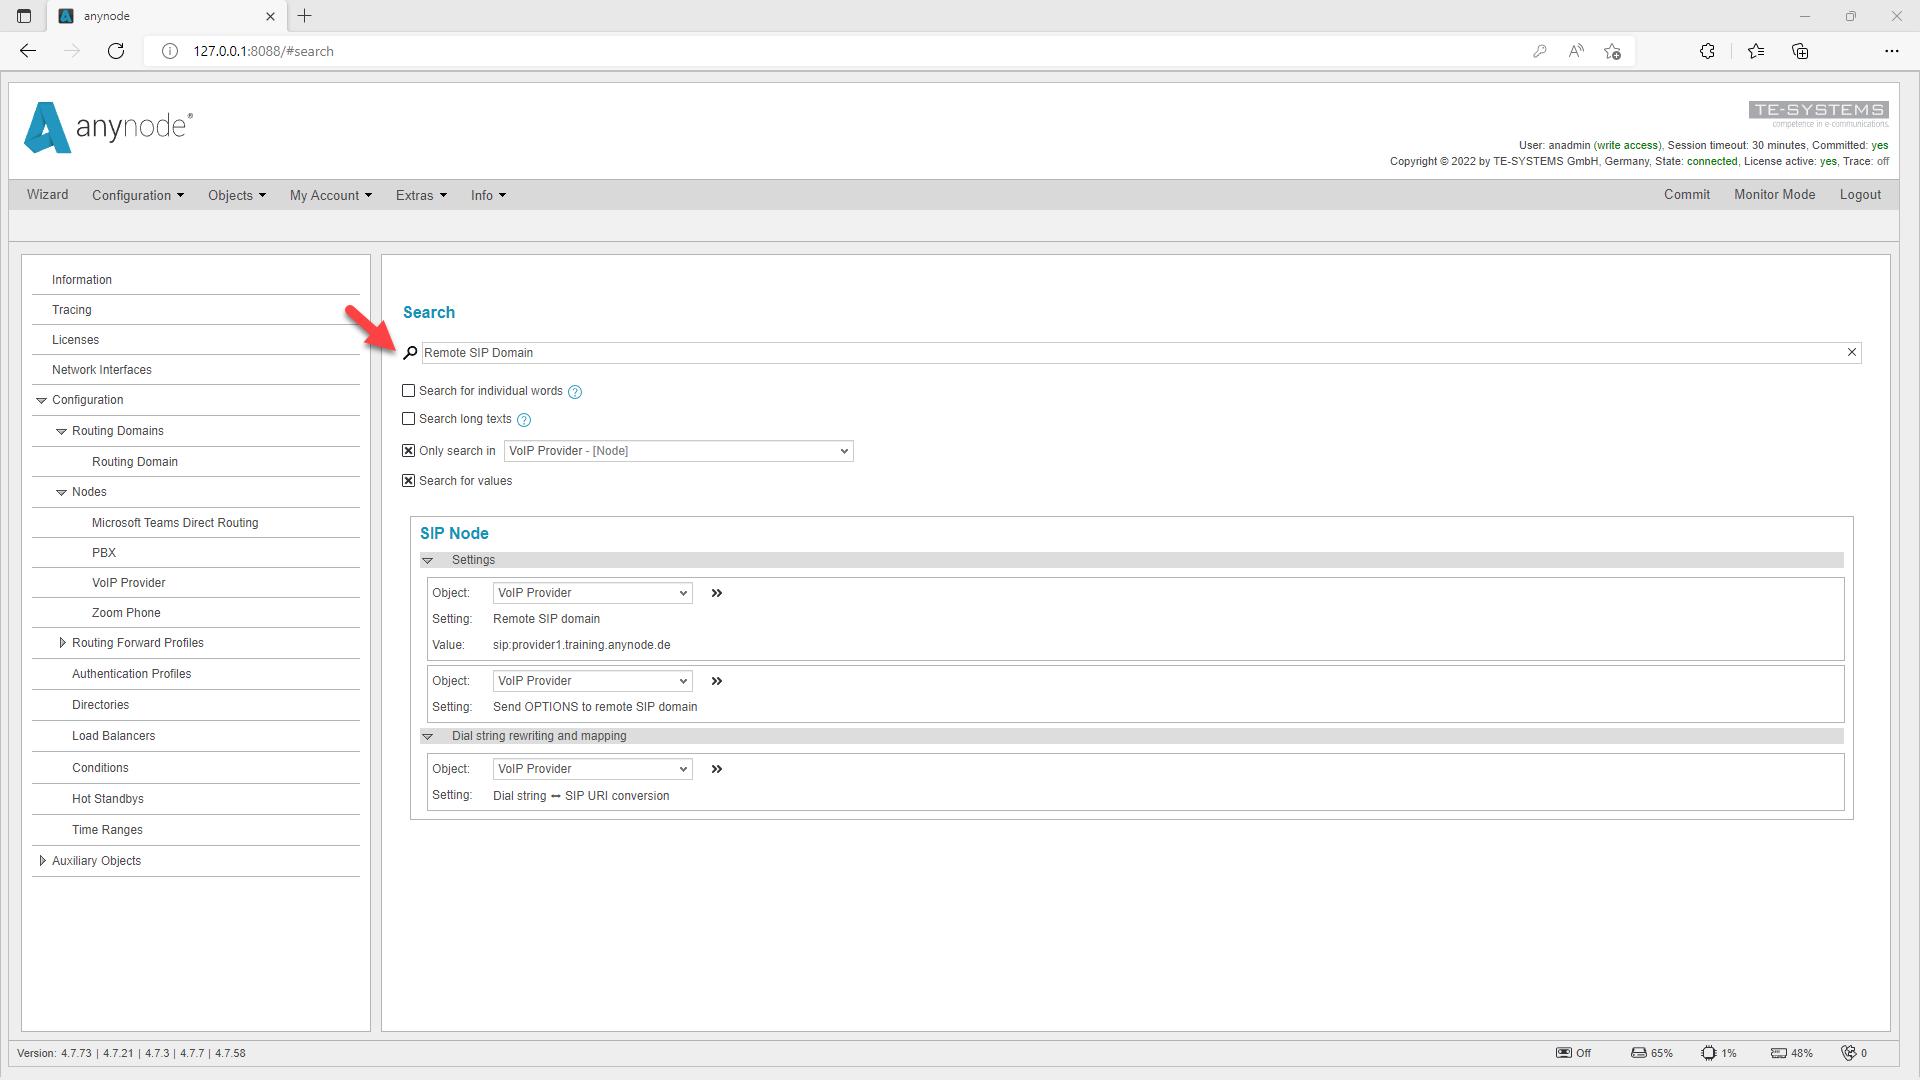Uncheck Search for values checkbox
The width and height of the screenshot is (1920, 1080).
pyautogui.click(x=408, y=481)
